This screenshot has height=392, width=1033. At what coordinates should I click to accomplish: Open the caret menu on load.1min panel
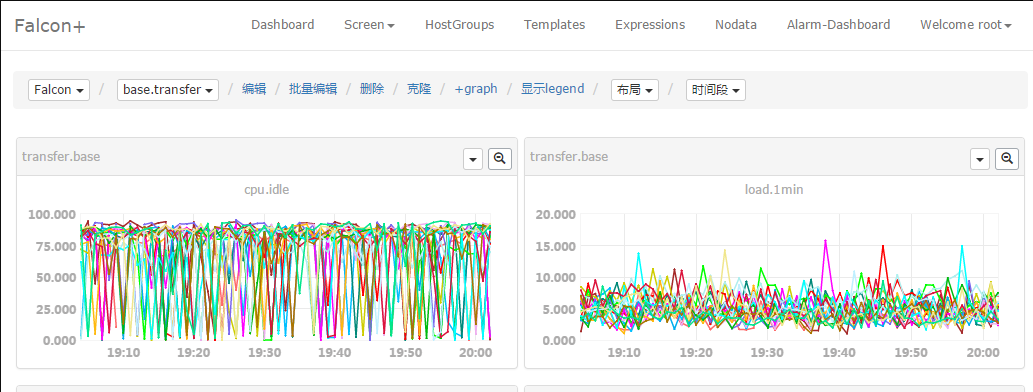(x=980, y=159)
